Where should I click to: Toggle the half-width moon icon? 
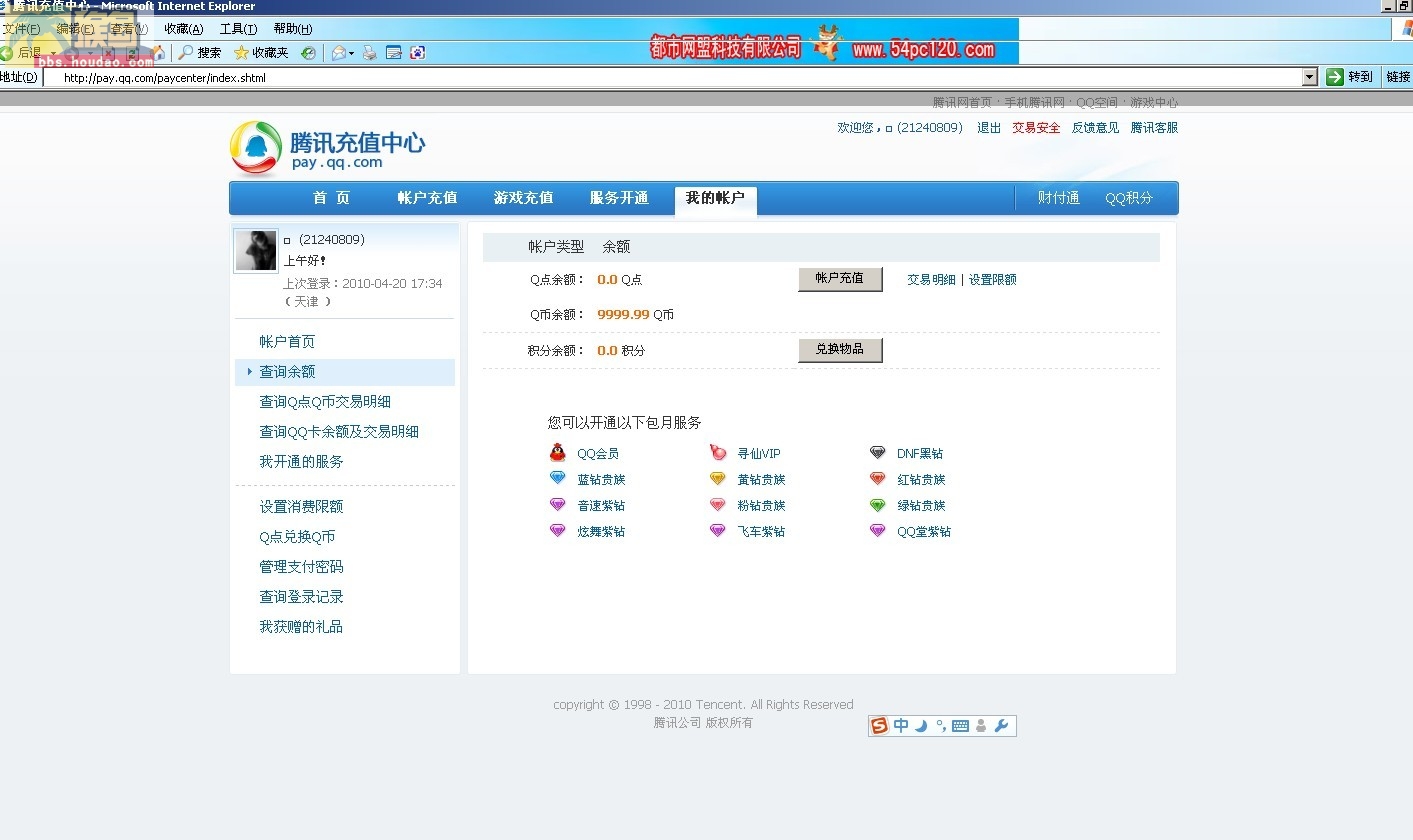point(922,726)
